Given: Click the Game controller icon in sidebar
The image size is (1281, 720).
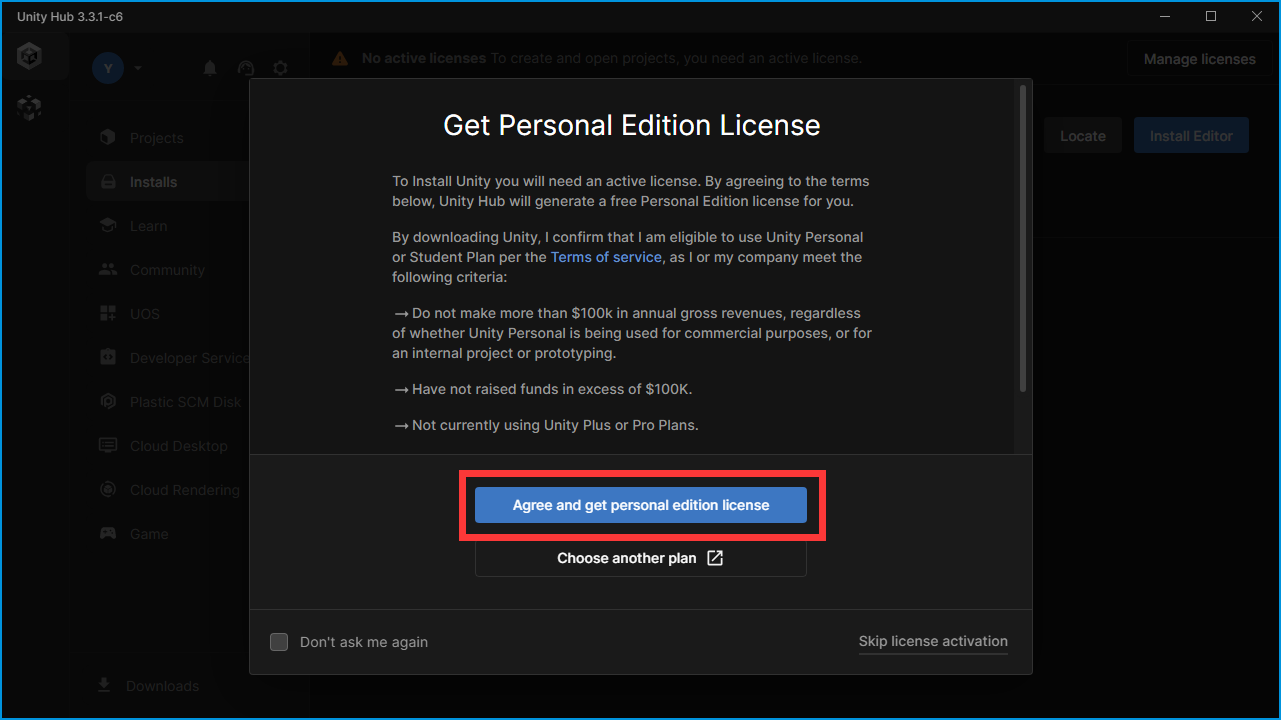Looking at the screenshot, I should pyautogui.click(x=108, y=534).
